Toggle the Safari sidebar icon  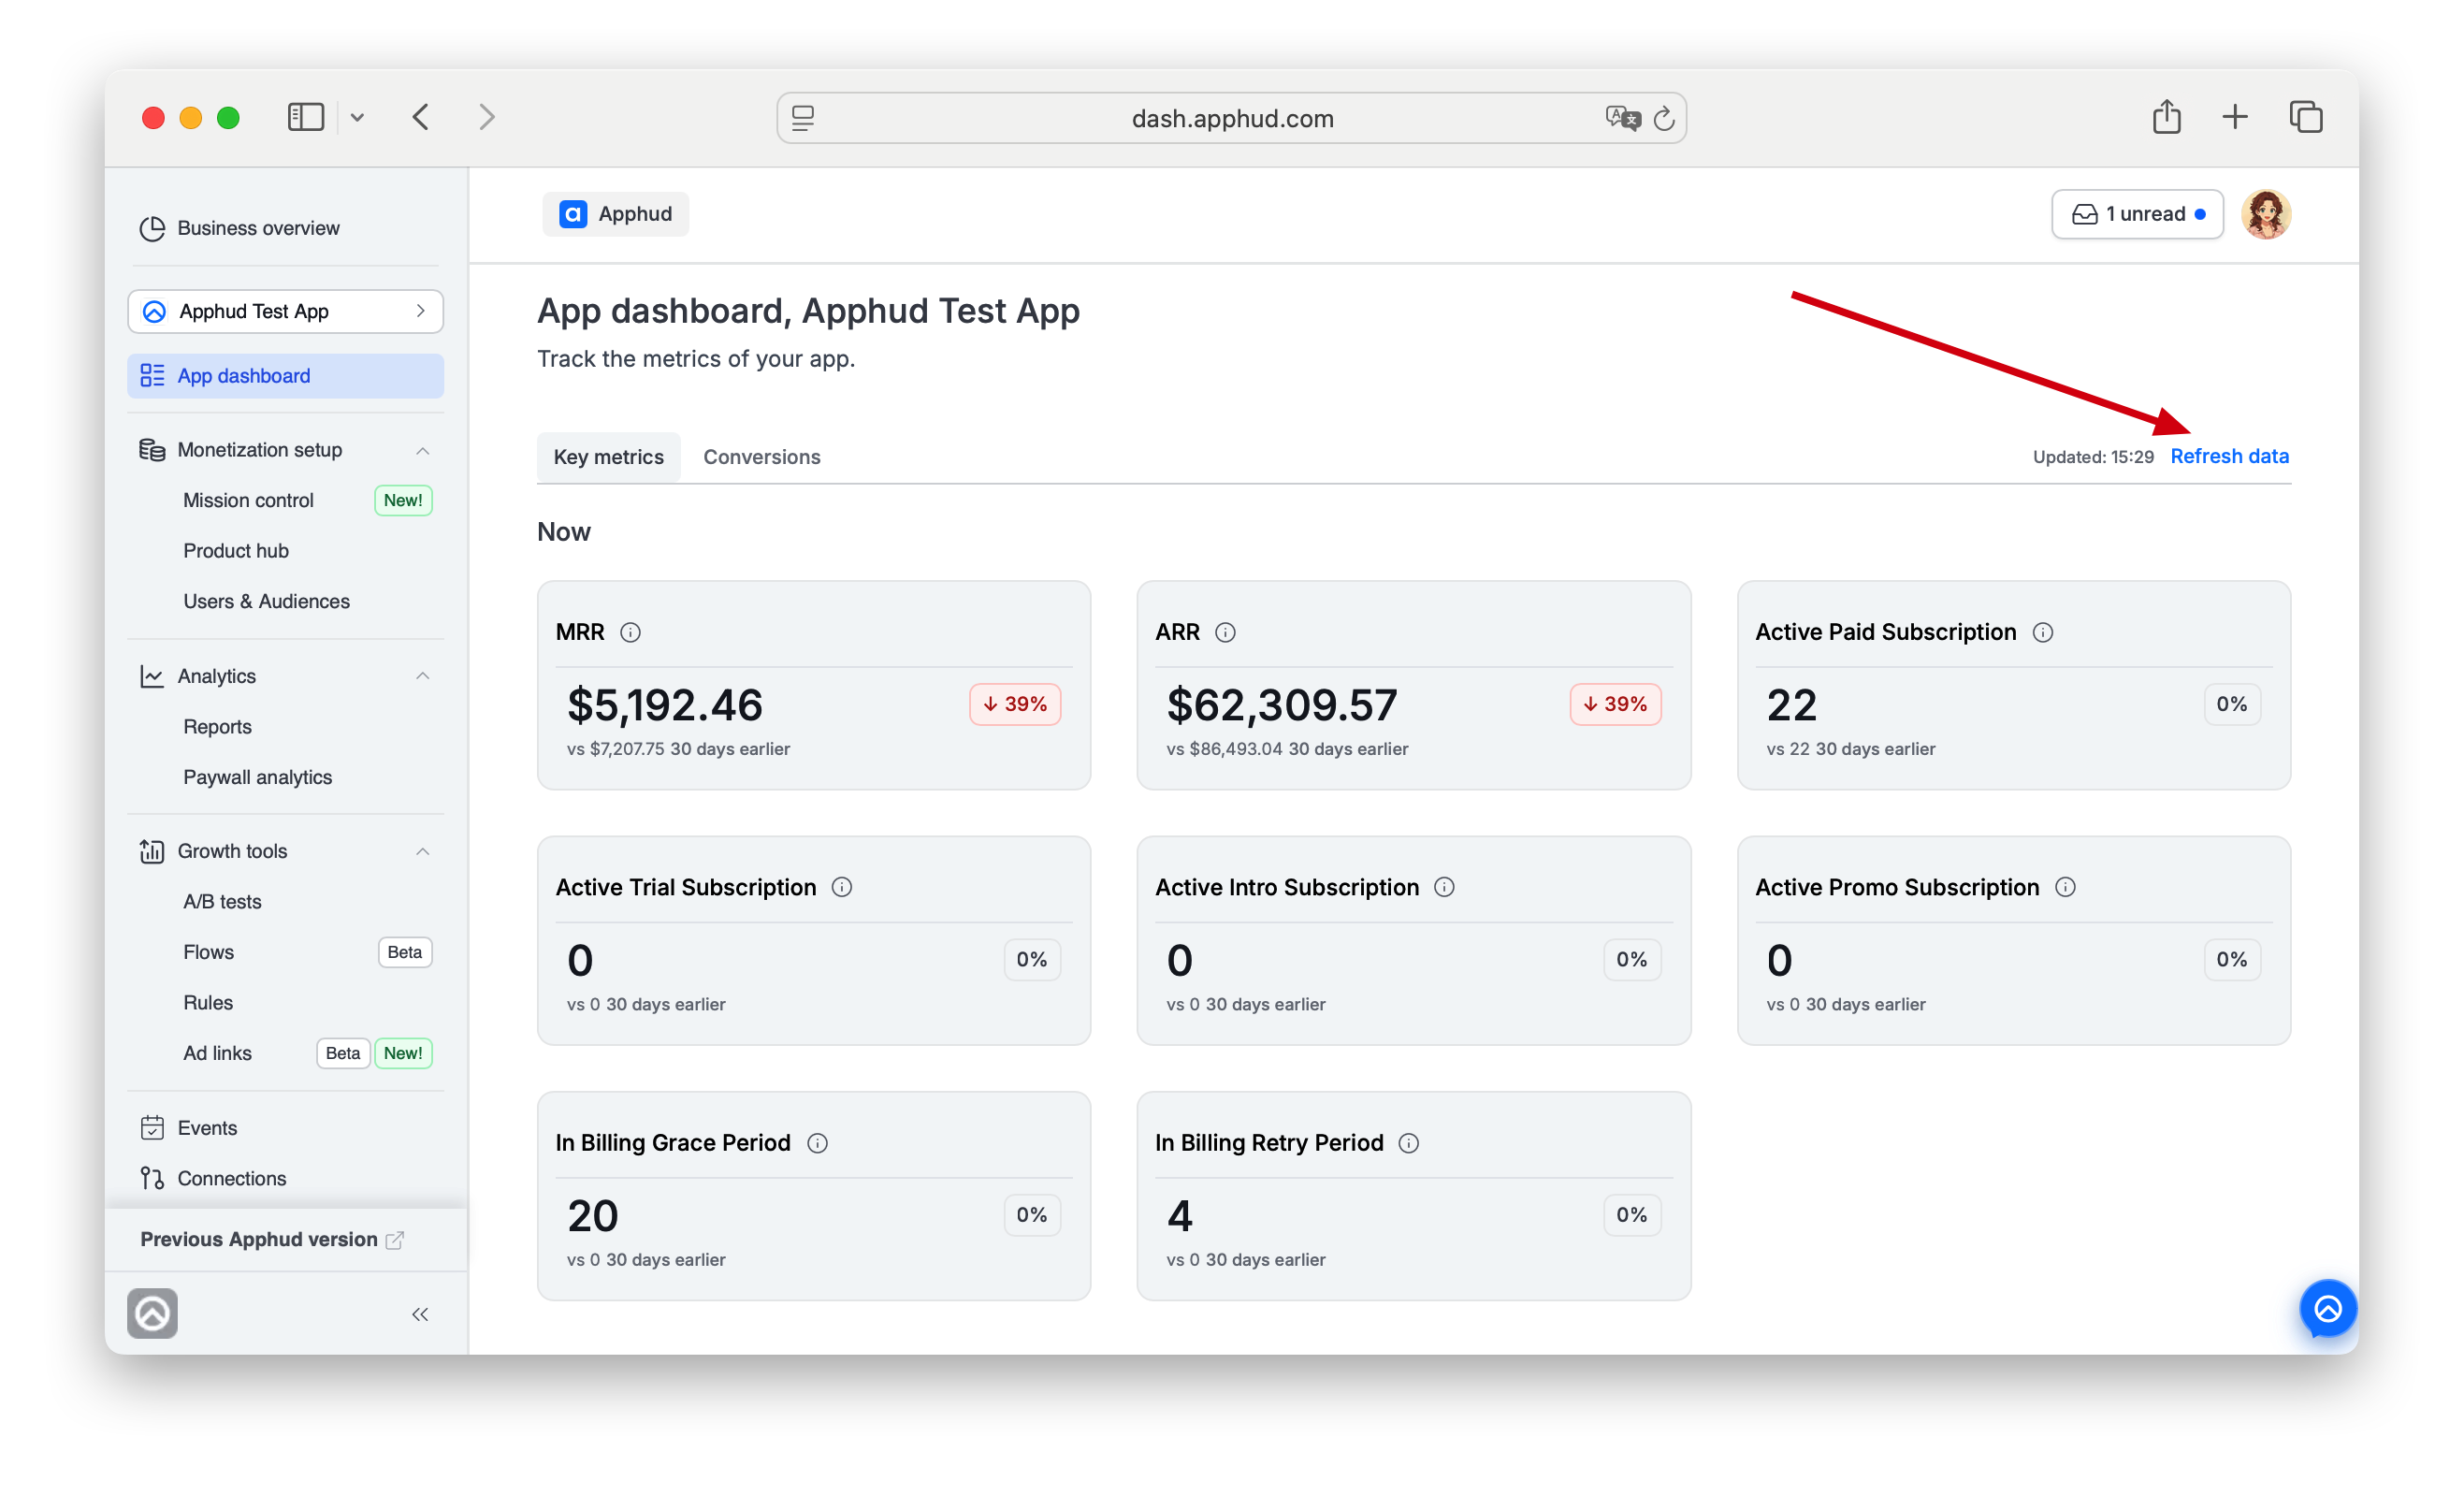click(306, 117)
